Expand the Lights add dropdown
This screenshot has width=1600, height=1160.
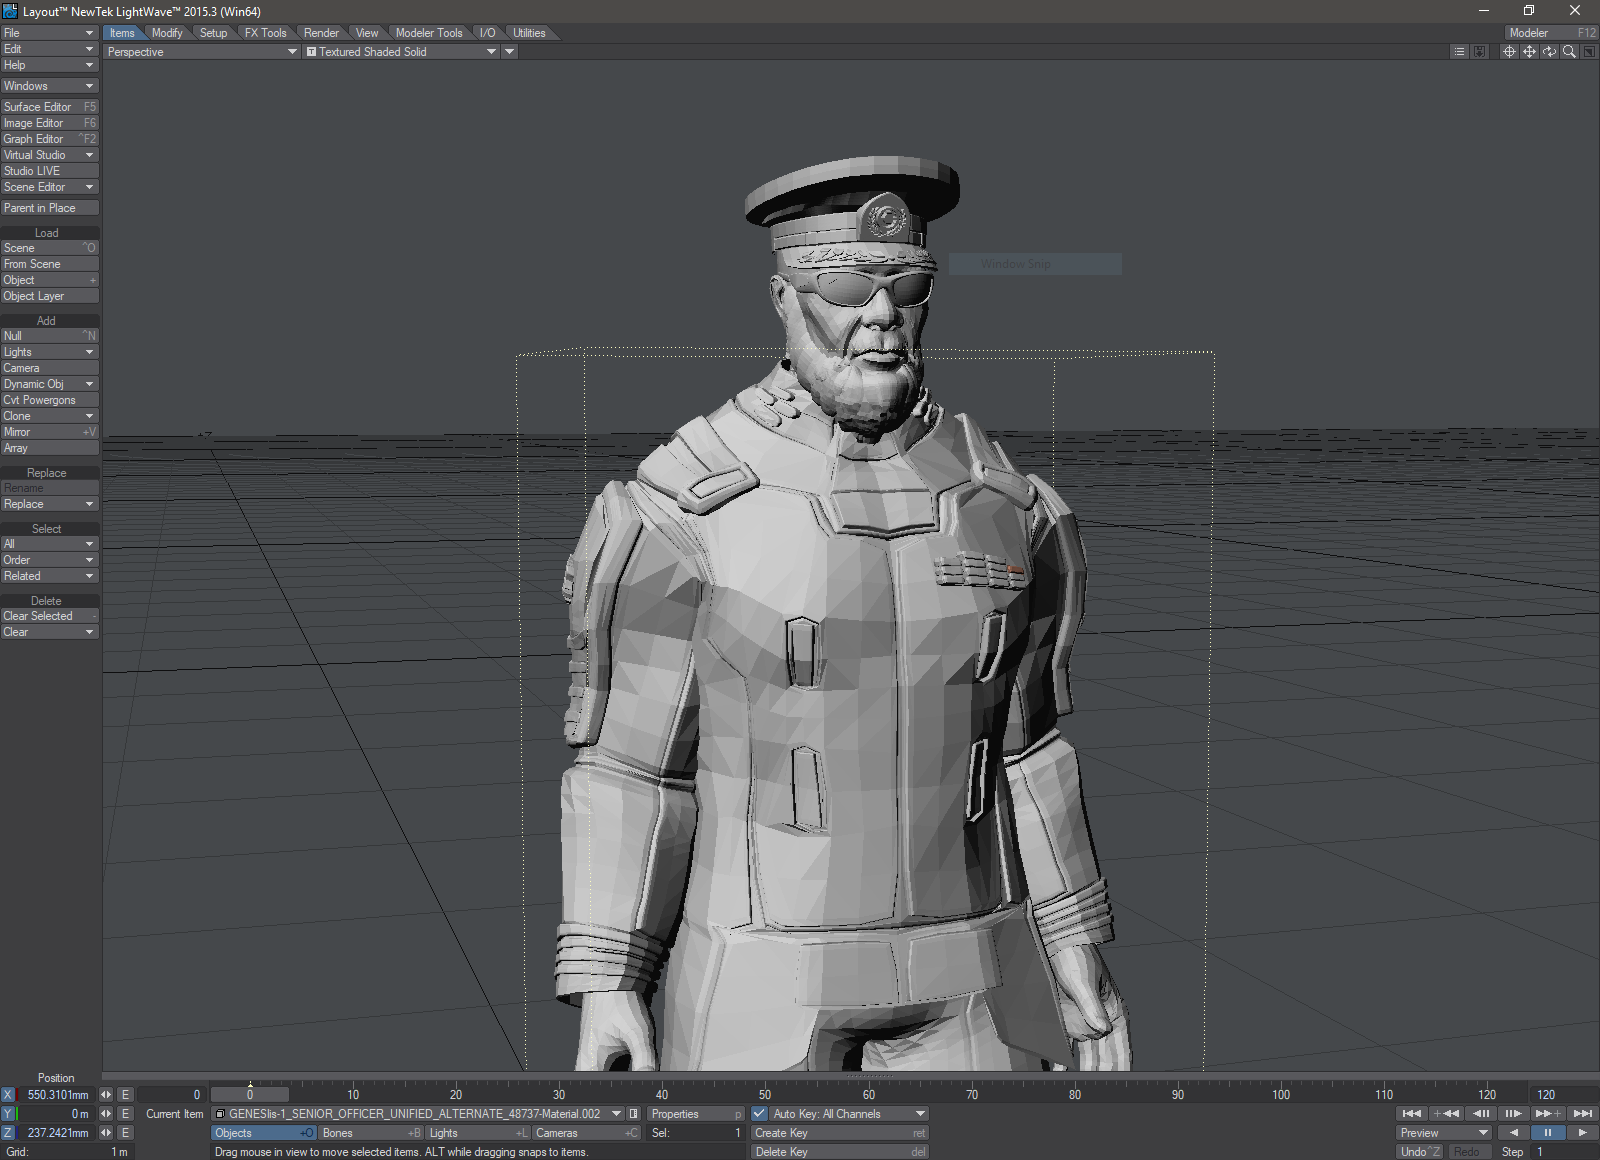tap(49, 352)
